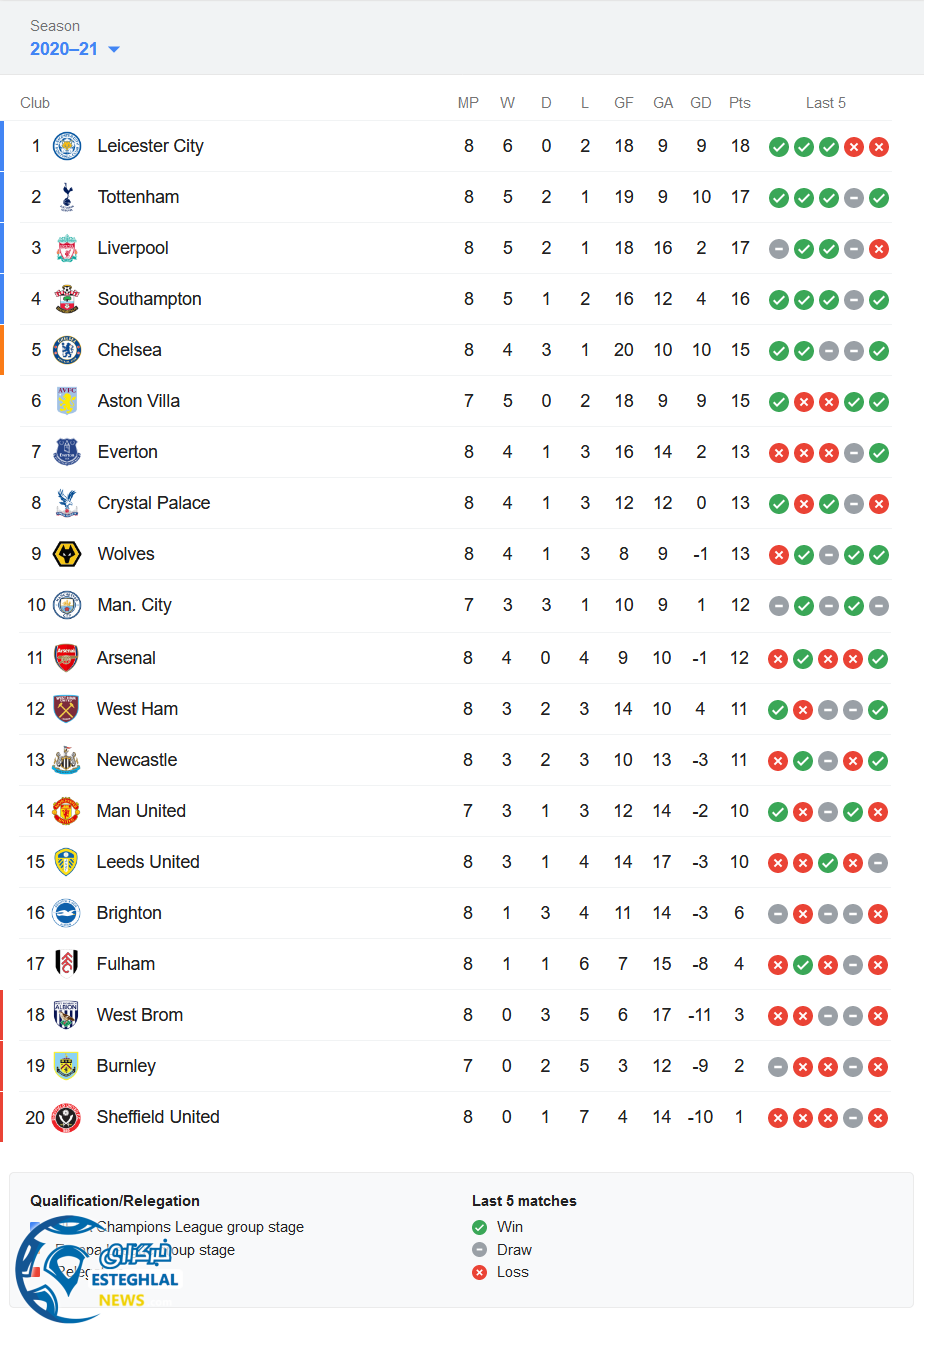Image resolution: width=926 pixels, height=1350 pixels.
Task: Open the Southampton team link
Action: click(x=149, y=299)
